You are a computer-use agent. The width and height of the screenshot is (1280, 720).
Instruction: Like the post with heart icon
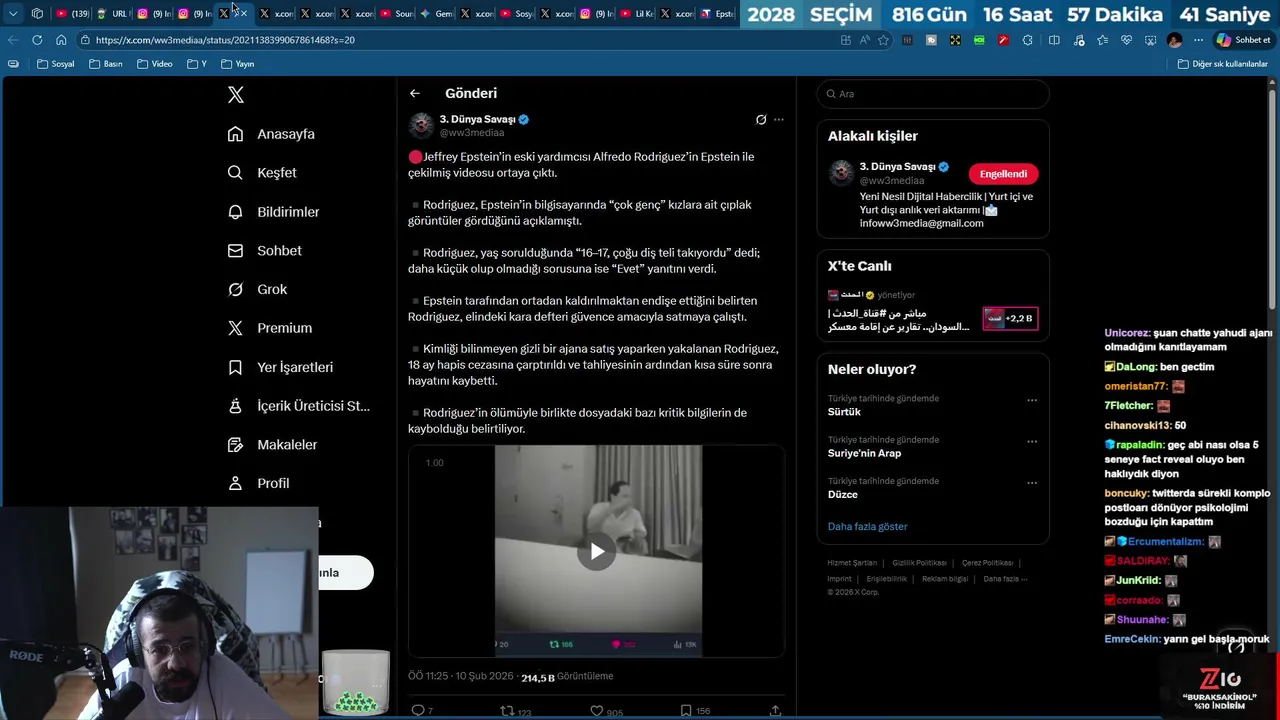point(597,710)
